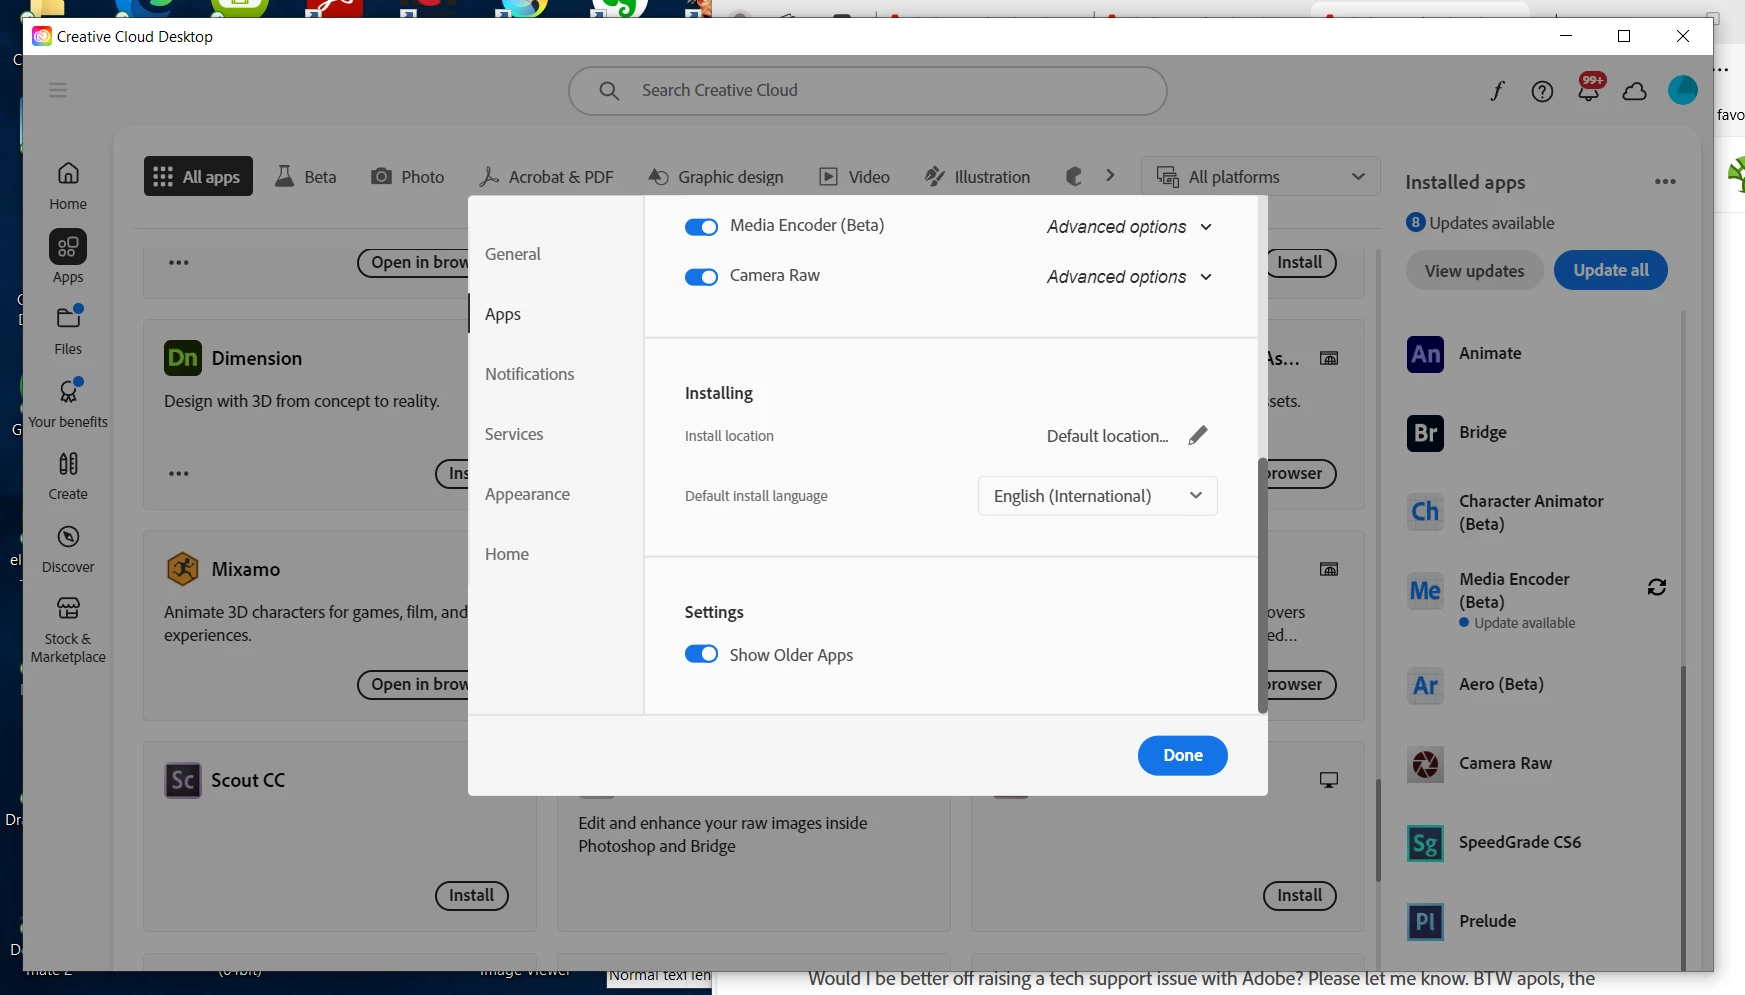
Task: Click the Mixamo app icon
Action: coord(182,569)
